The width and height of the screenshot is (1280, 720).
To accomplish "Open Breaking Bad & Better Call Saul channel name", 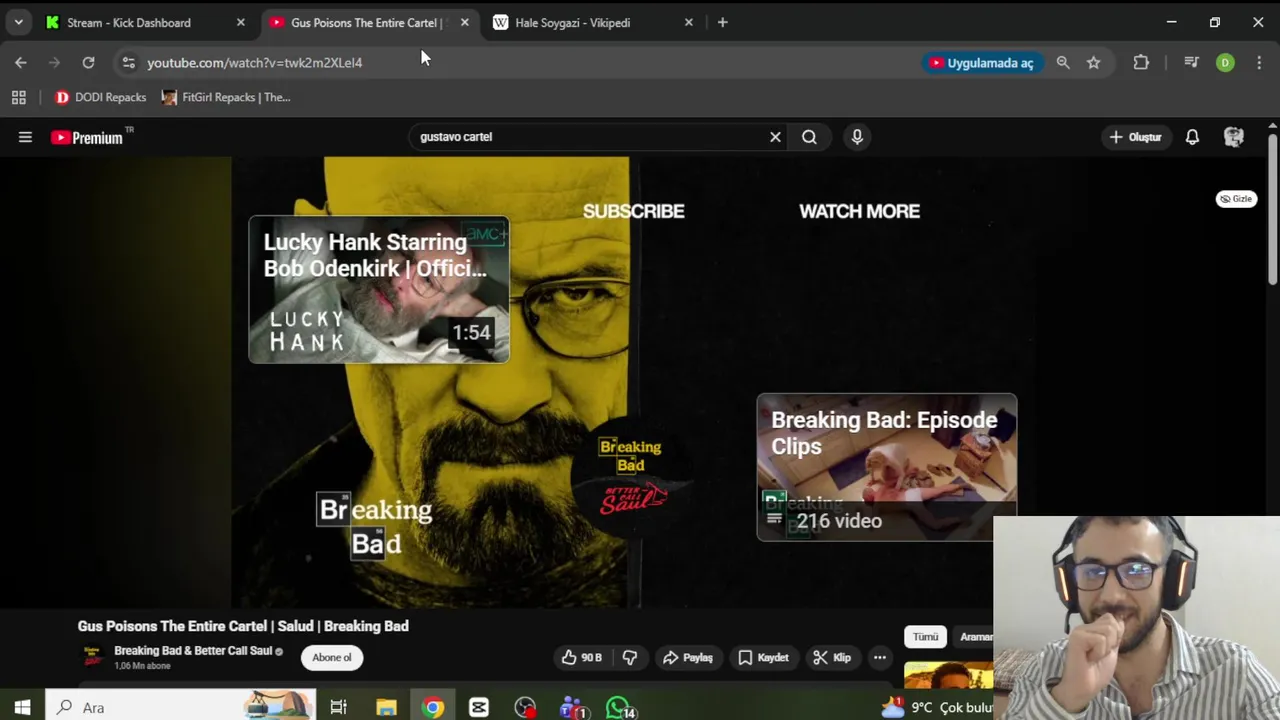I will coord(193,651).
